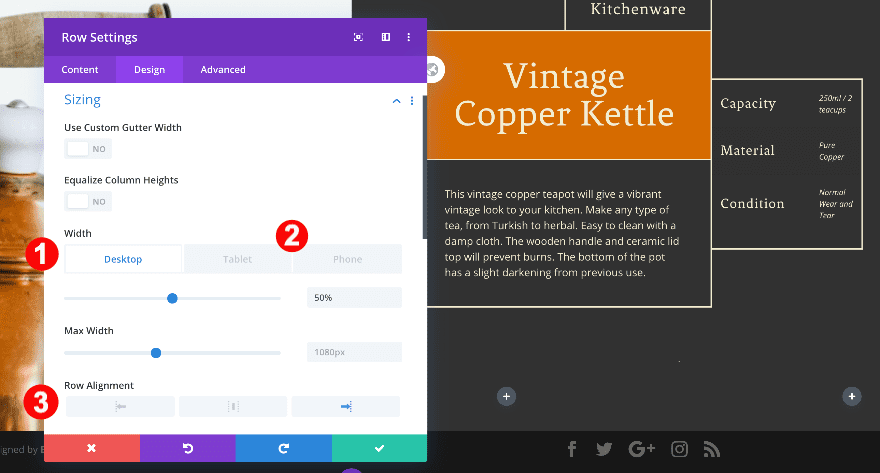880x473 pixels.
Task: Toggle Use Custom Gutter Width switch
Action: [x=88, y=149]
